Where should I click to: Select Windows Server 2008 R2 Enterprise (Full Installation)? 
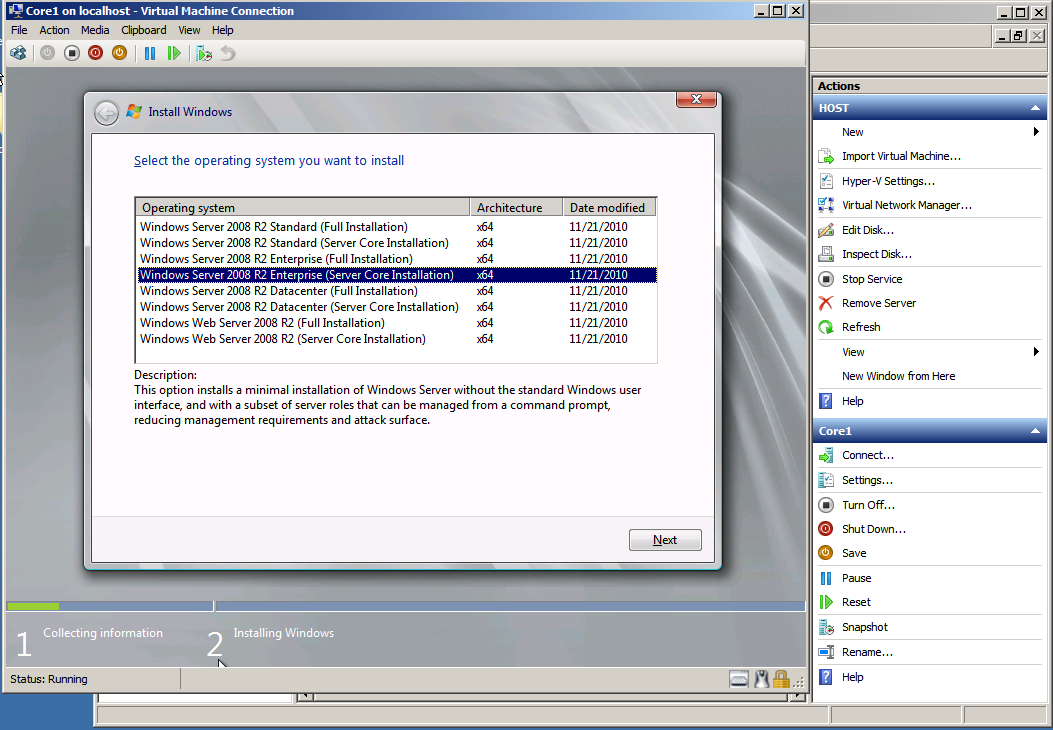point(396,259)
